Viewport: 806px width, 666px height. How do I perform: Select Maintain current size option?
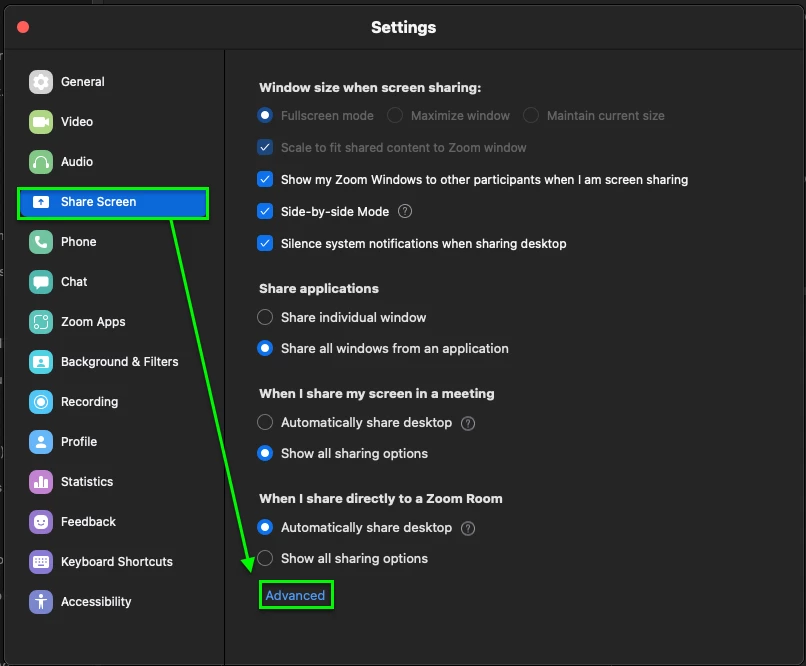(531, 115)
